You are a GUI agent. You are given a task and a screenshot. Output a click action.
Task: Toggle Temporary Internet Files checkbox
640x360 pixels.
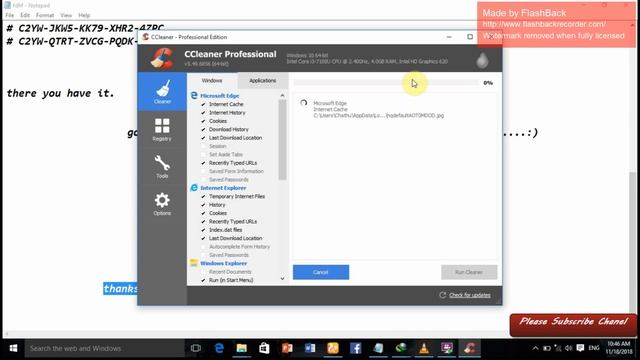coord(203,197)
